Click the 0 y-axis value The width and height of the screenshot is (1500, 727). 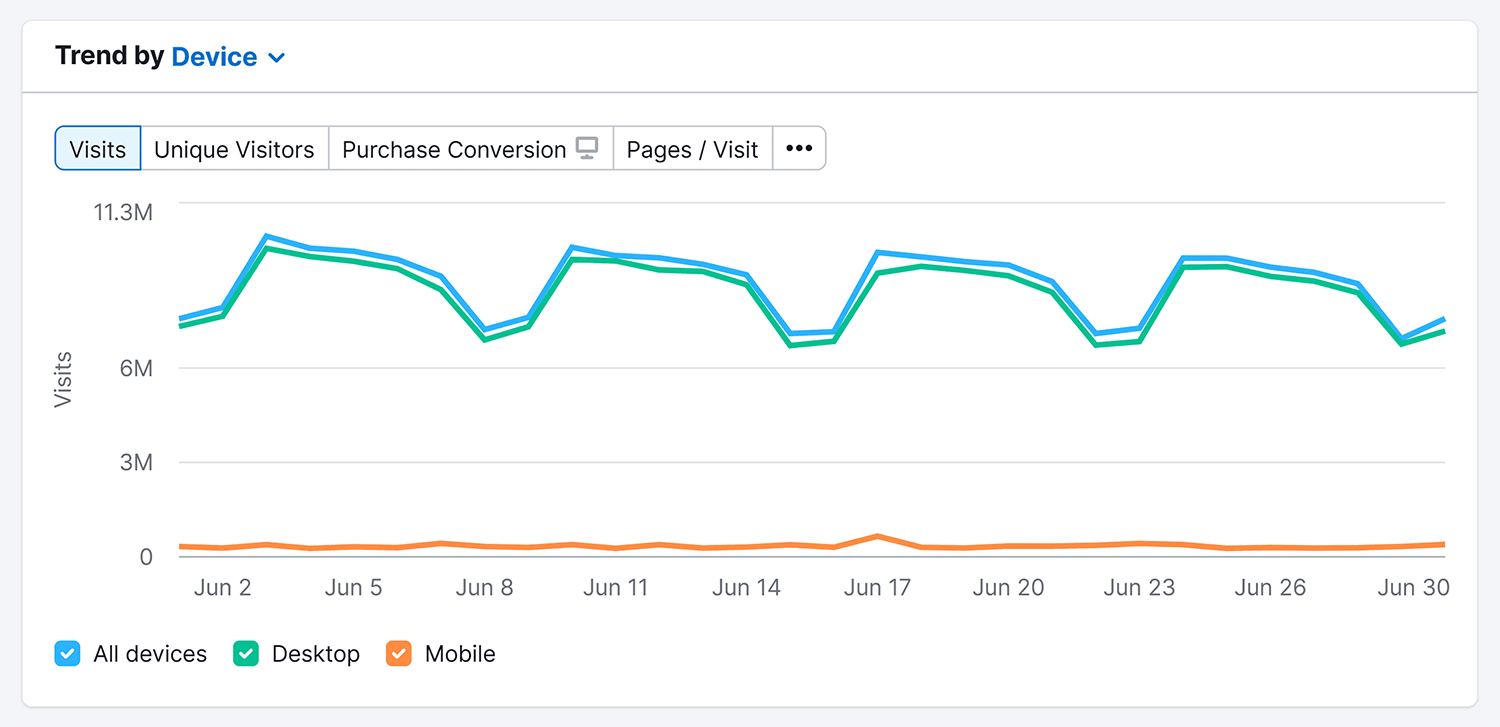146,557
